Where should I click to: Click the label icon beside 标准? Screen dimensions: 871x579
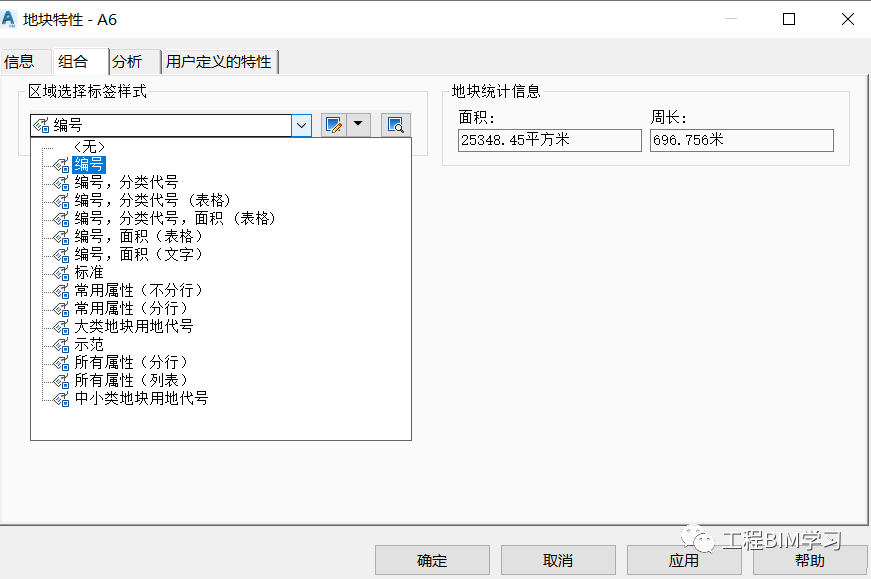pyautogui.click(x=61, y=273)
